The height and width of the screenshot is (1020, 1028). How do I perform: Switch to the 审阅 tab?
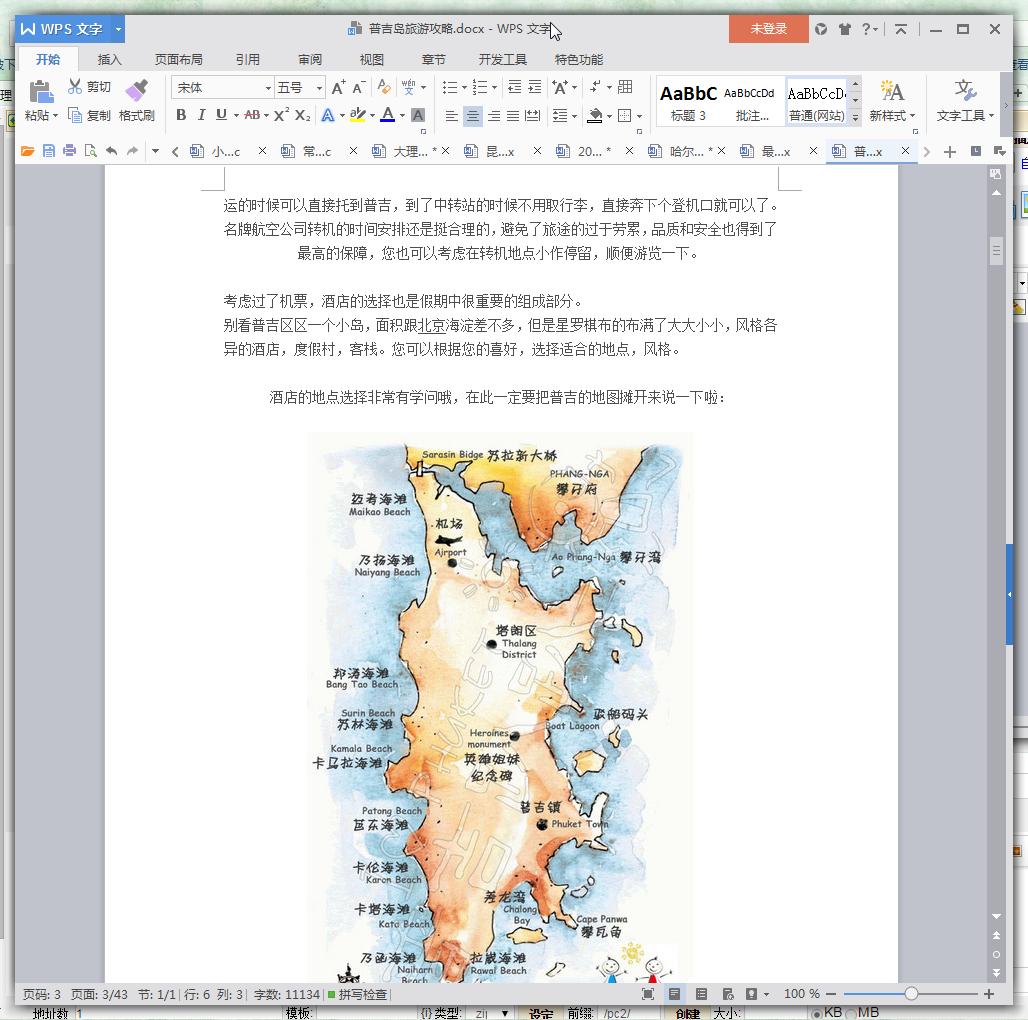click(x=309, y=60)
